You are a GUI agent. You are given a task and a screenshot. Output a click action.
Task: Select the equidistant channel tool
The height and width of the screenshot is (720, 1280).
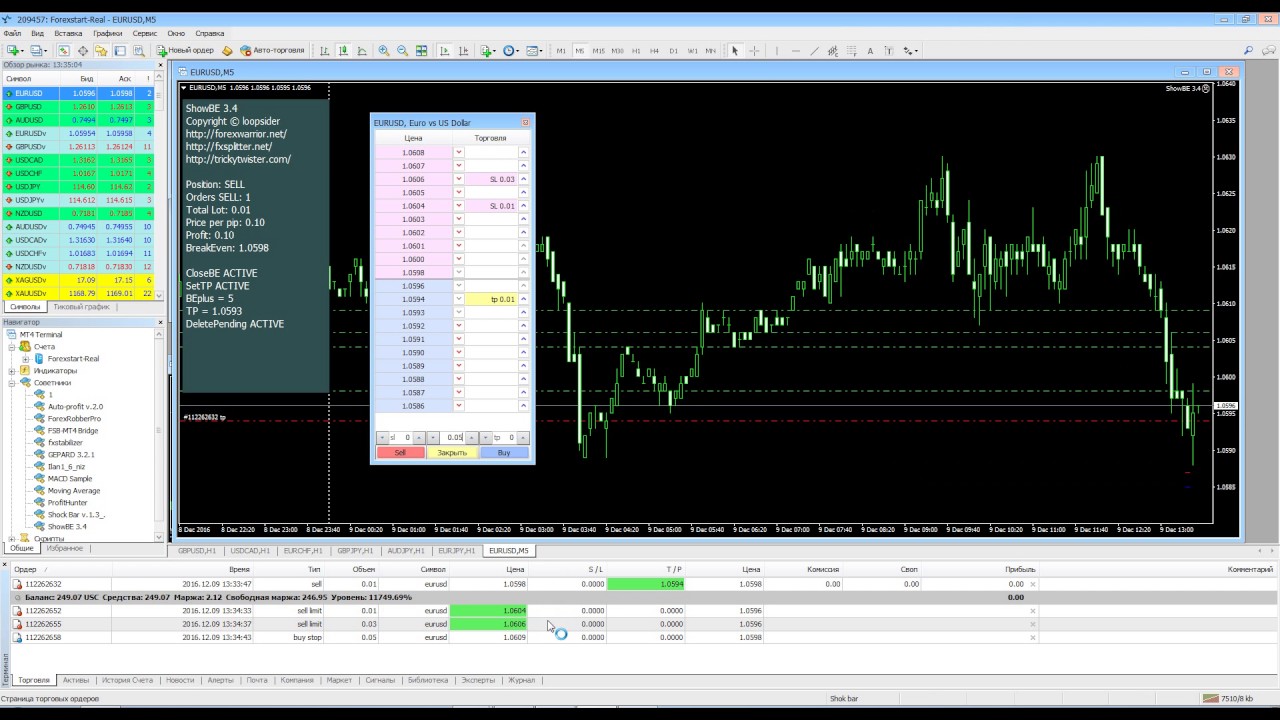point(833,50)
